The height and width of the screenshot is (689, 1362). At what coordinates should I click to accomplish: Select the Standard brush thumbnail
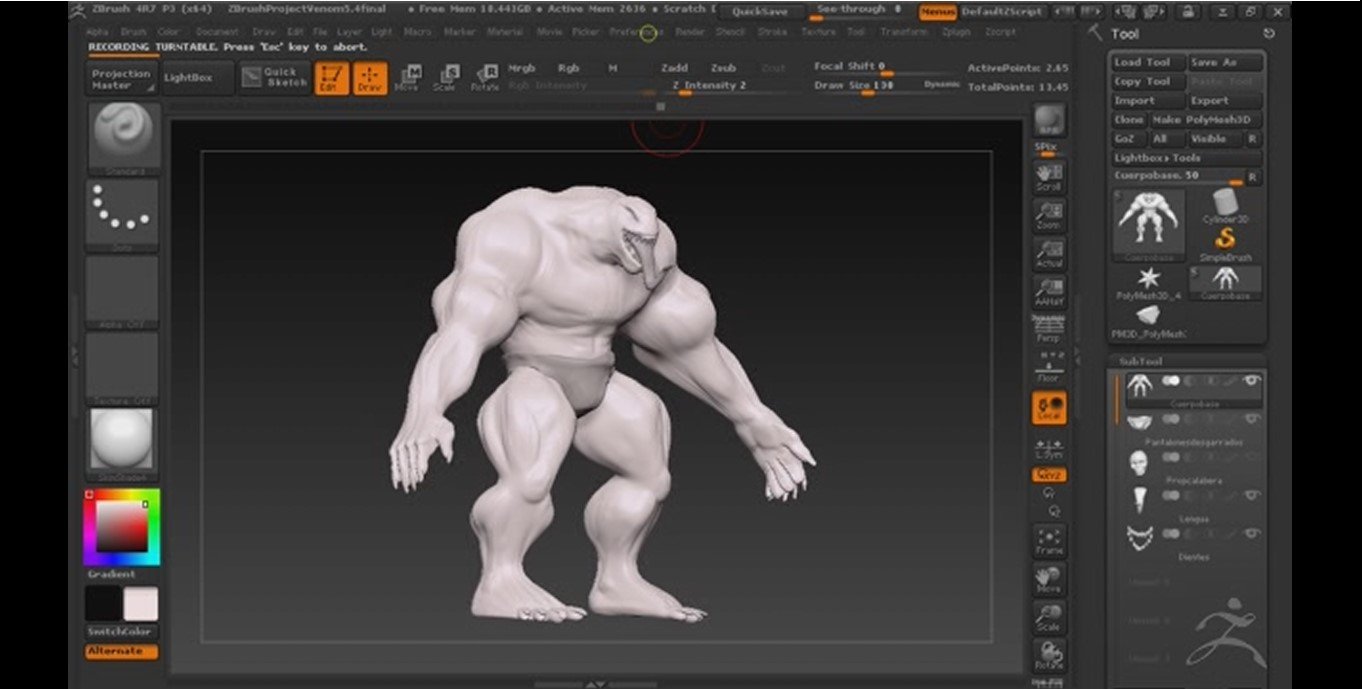pyautogui.click(x=124, y=138)
